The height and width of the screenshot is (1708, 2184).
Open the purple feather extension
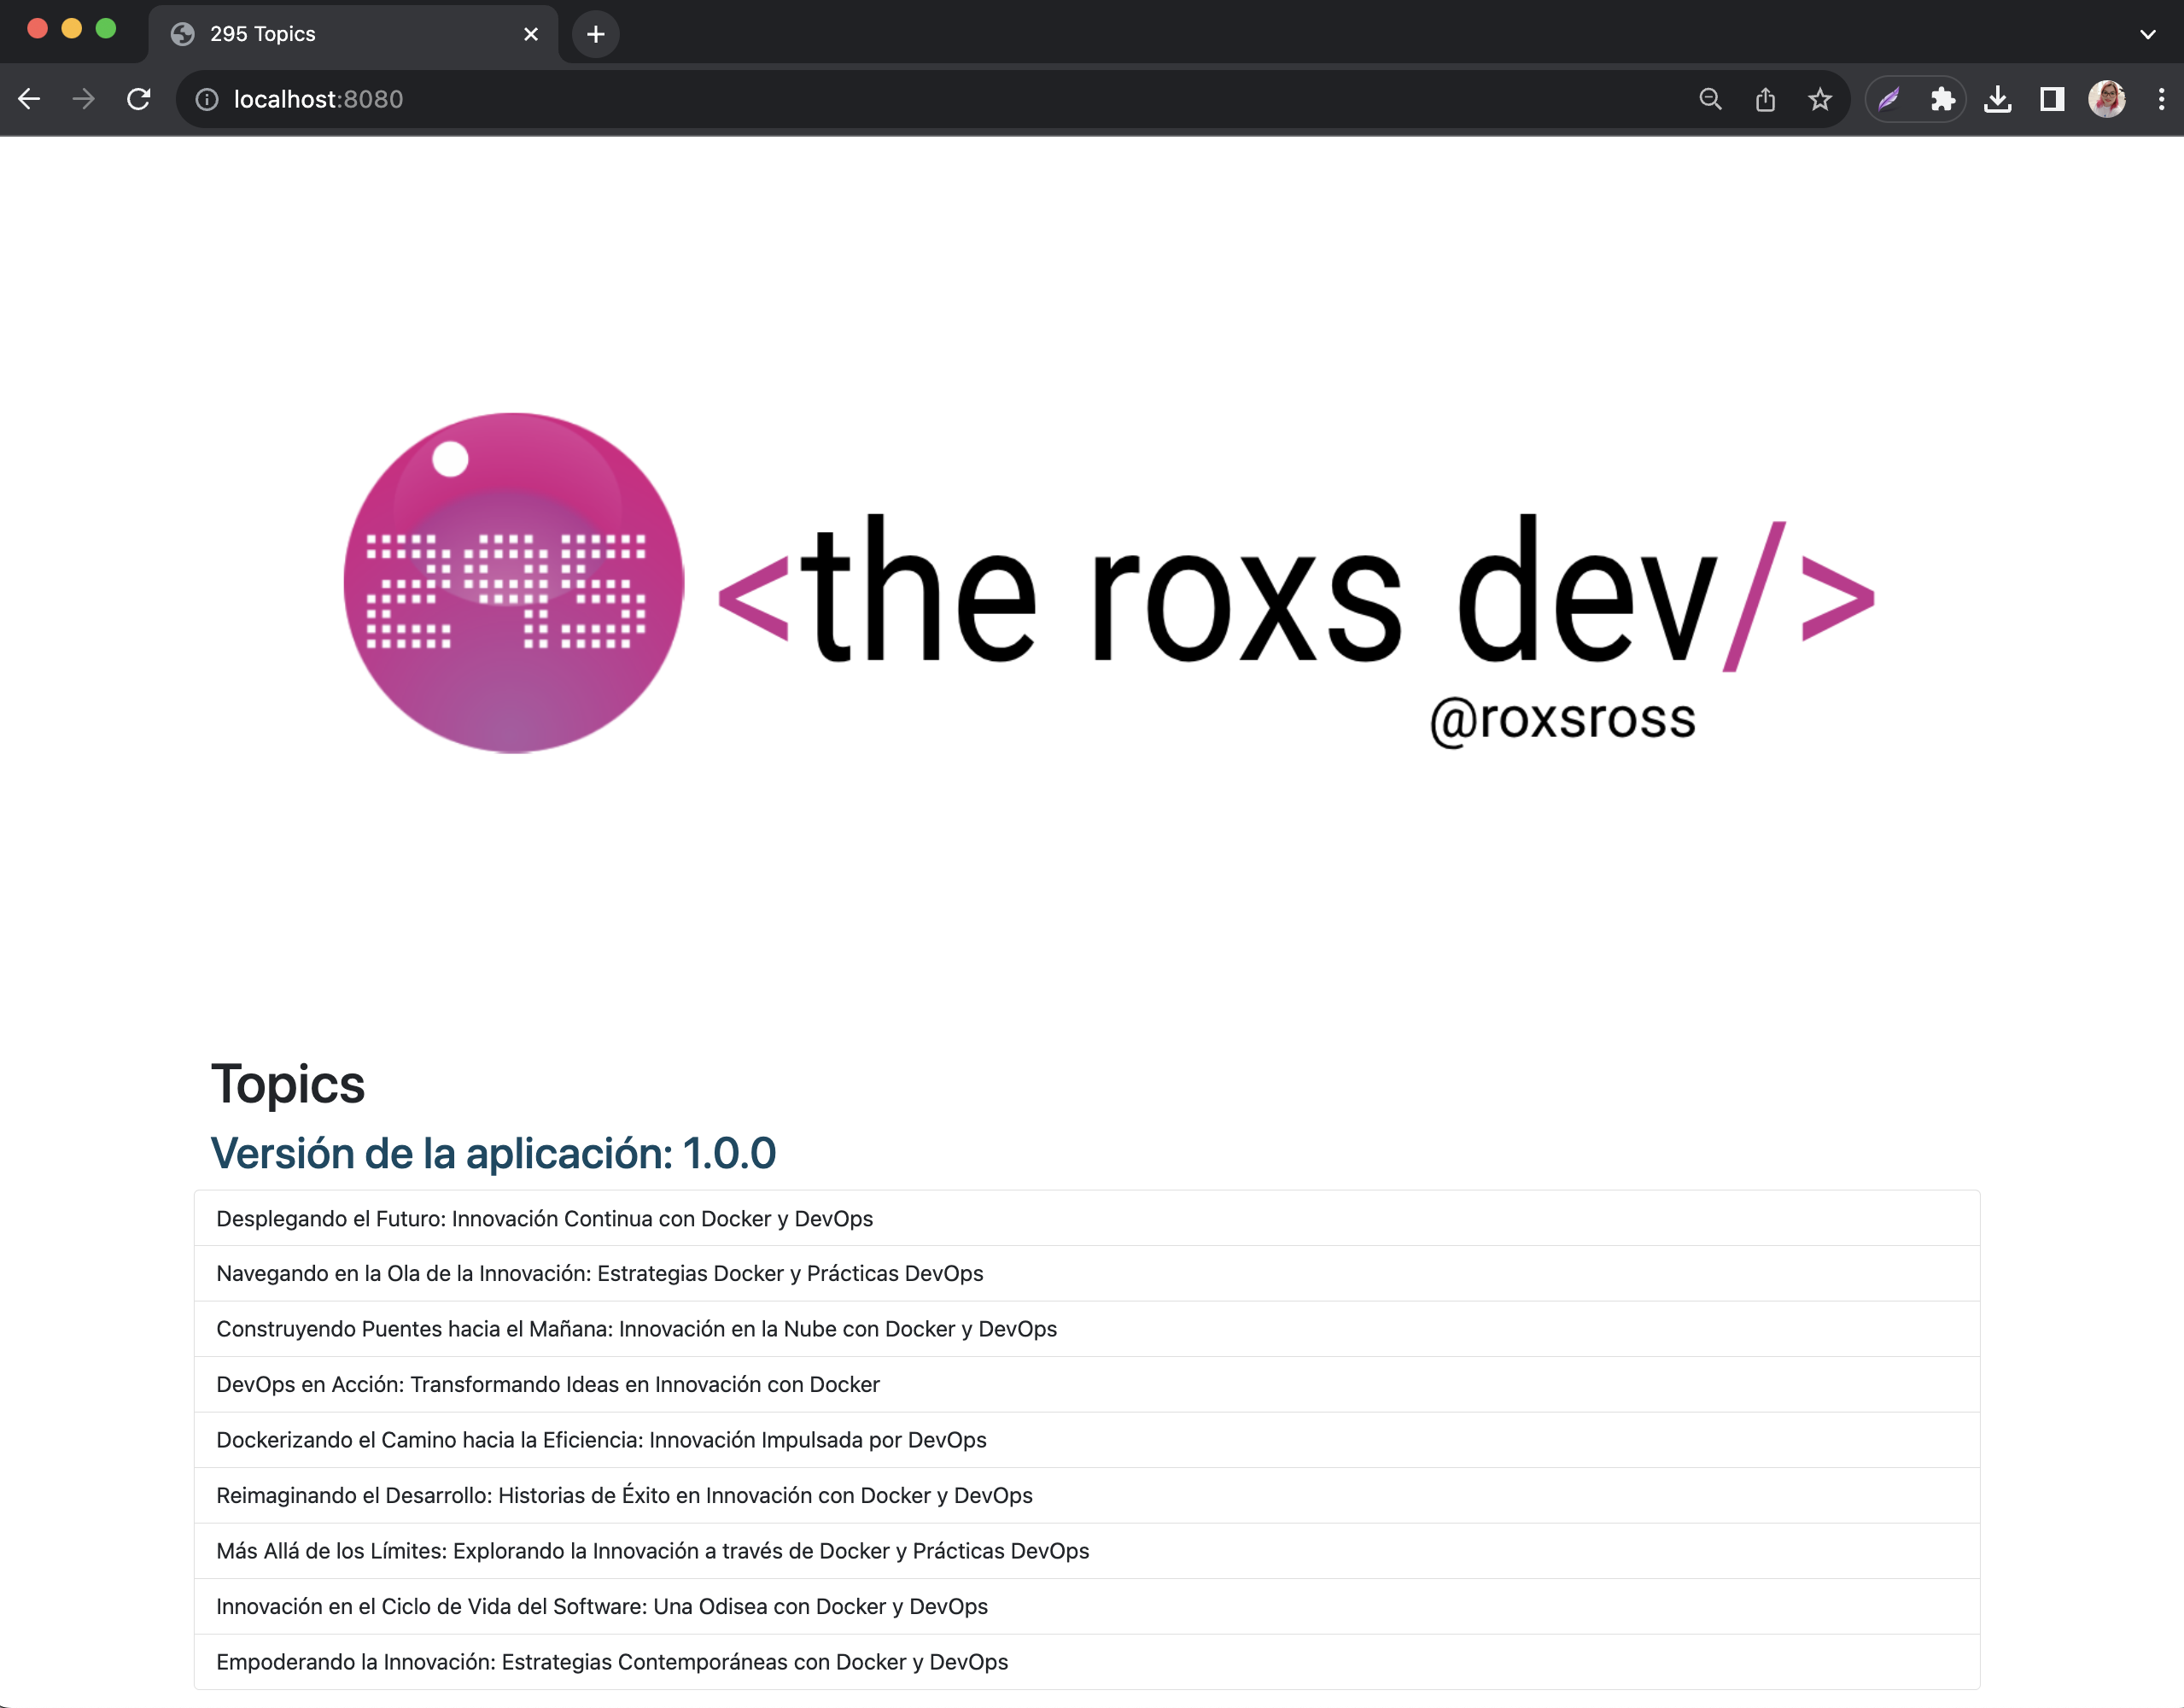pos(1889,99)
